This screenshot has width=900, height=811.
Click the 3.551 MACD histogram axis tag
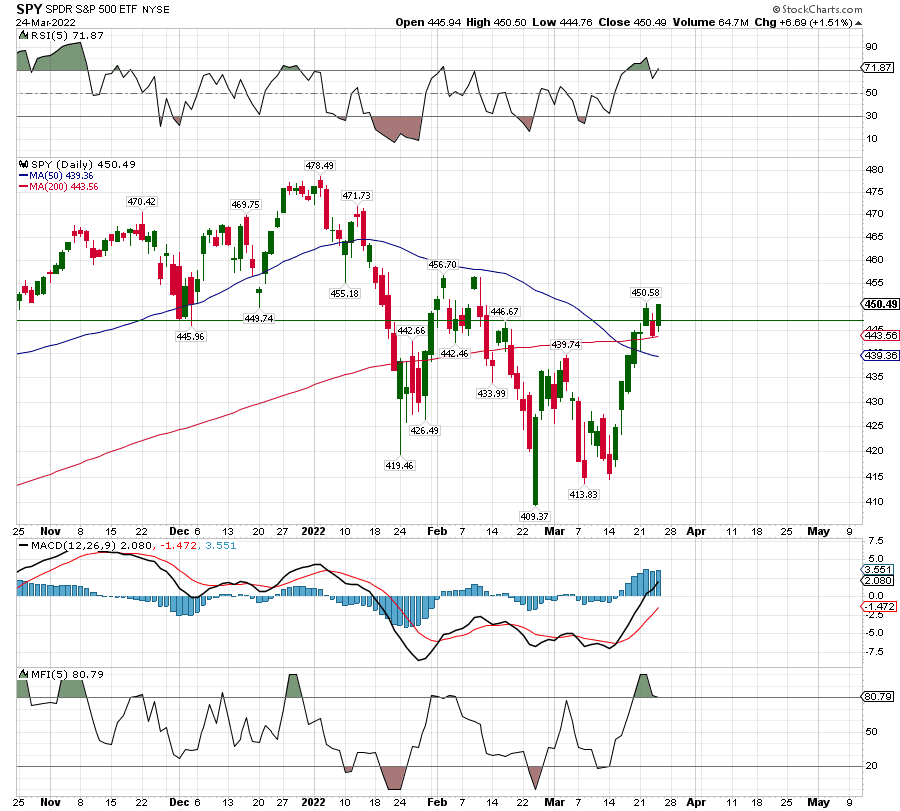[x=878, y=569]
